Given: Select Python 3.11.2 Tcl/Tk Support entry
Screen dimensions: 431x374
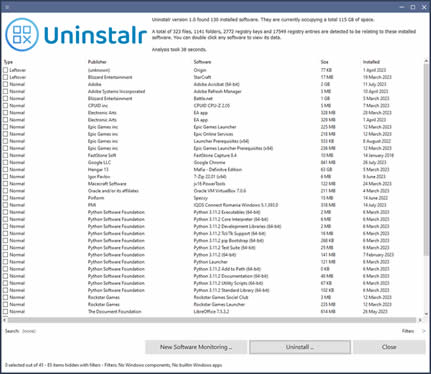Looking at the screenshot, I should (230, 233).
